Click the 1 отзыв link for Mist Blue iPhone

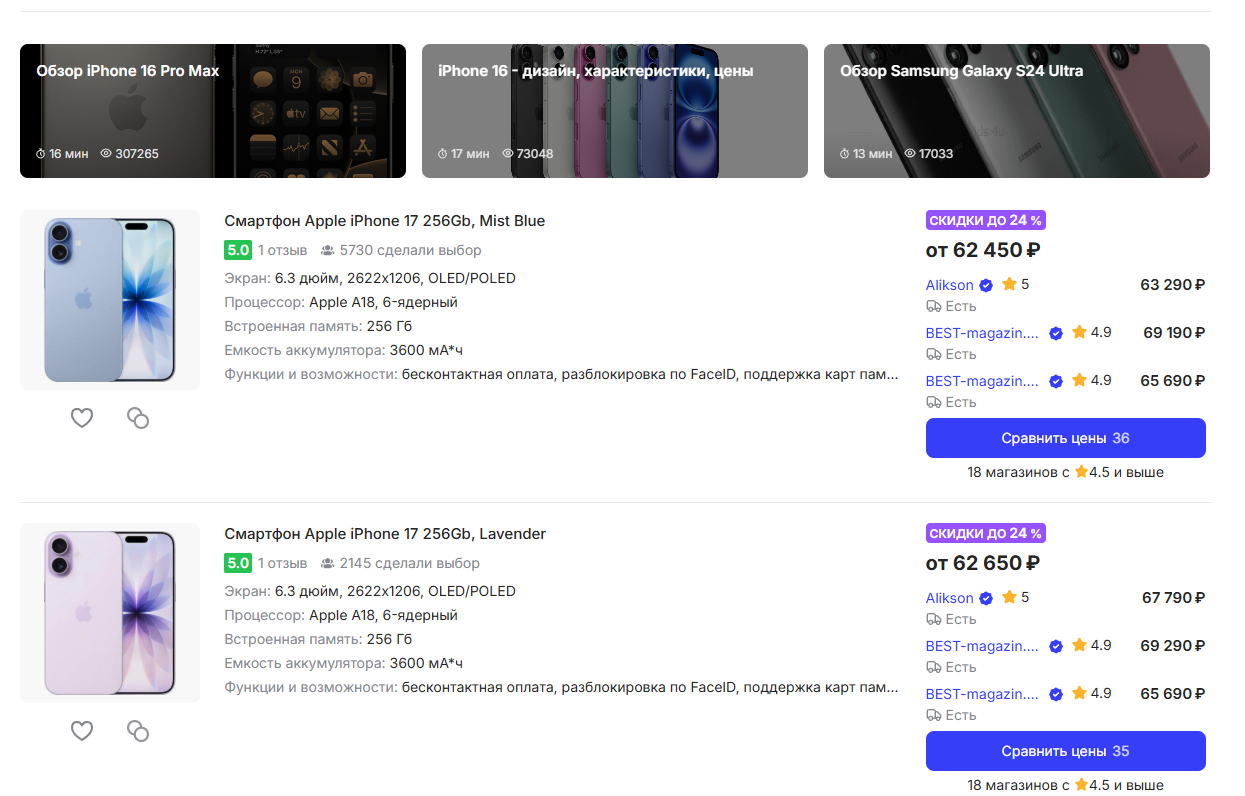(x=282, y=250)
